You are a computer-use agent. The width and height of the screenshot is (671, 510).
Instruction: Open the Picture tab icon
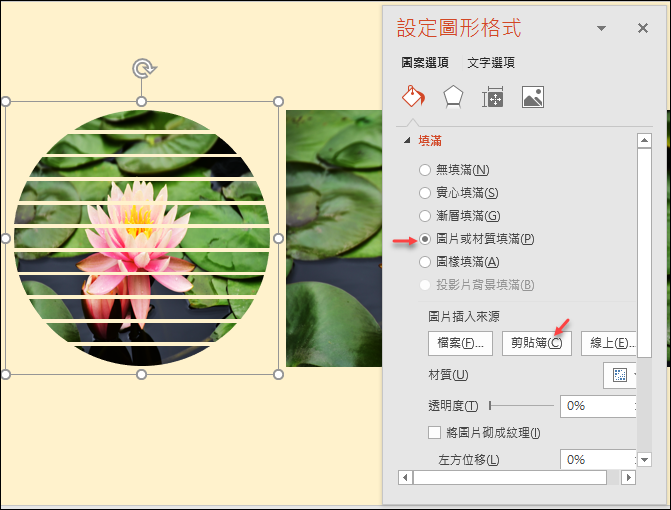pos(533,97)
